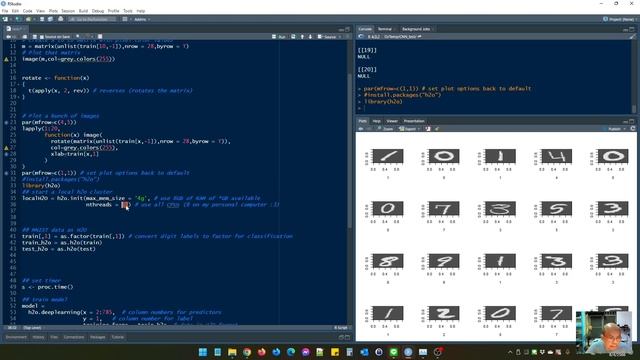Image resolution: width=640 pixels, height=360 pixels.
Task: Open the Publish dropdown in Plots pane
Action: pyautogui.click(x=616, y=129)
